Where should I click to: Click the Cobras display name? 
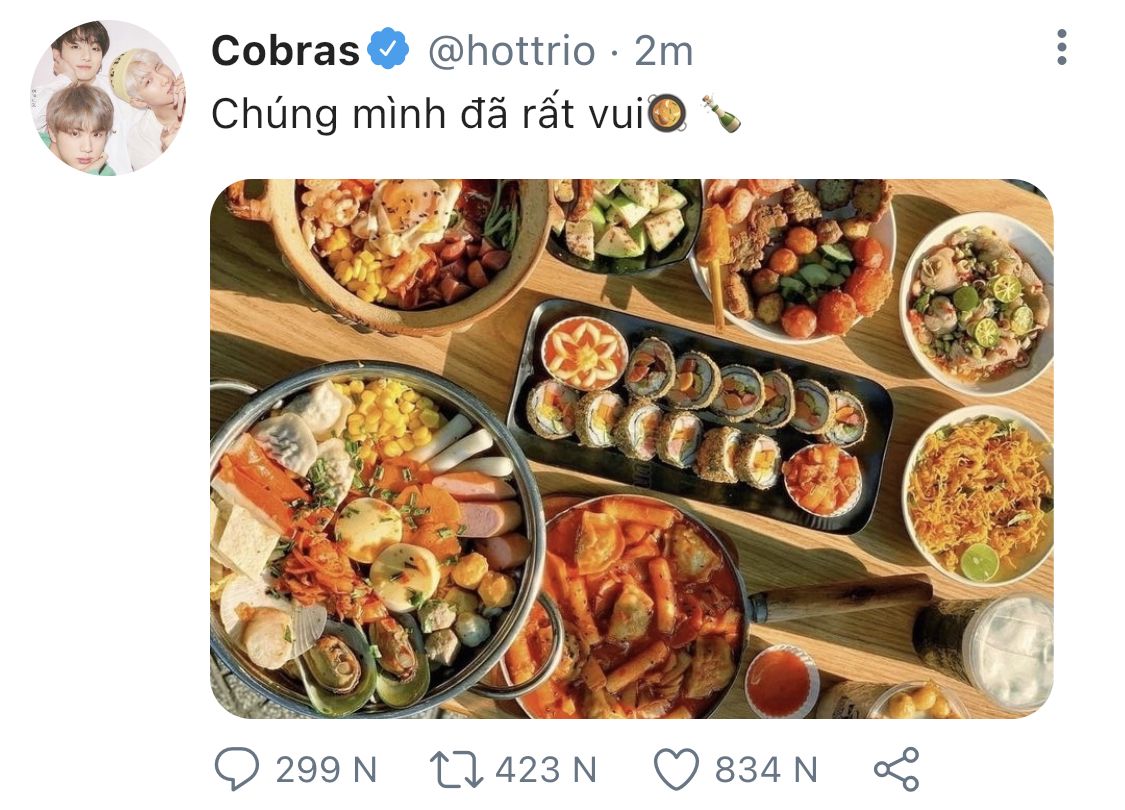(x=286, y=51)
